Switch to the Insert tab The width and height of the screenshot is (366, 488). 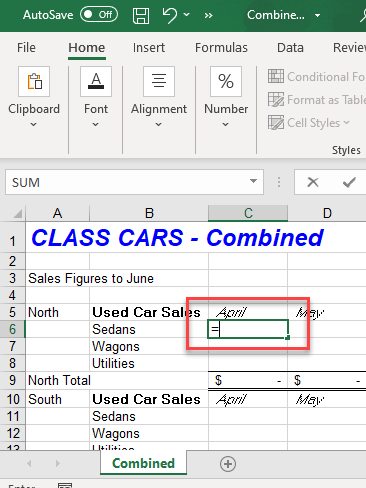pos(149,48)
